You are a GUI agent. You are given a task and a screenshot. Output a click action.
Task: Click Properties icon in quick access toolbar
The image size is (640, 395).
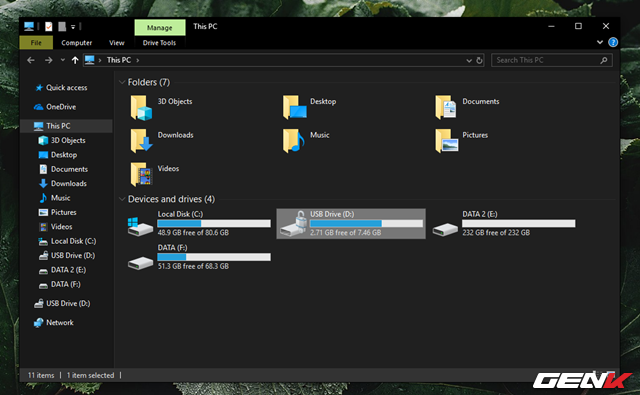click(49, 27)
